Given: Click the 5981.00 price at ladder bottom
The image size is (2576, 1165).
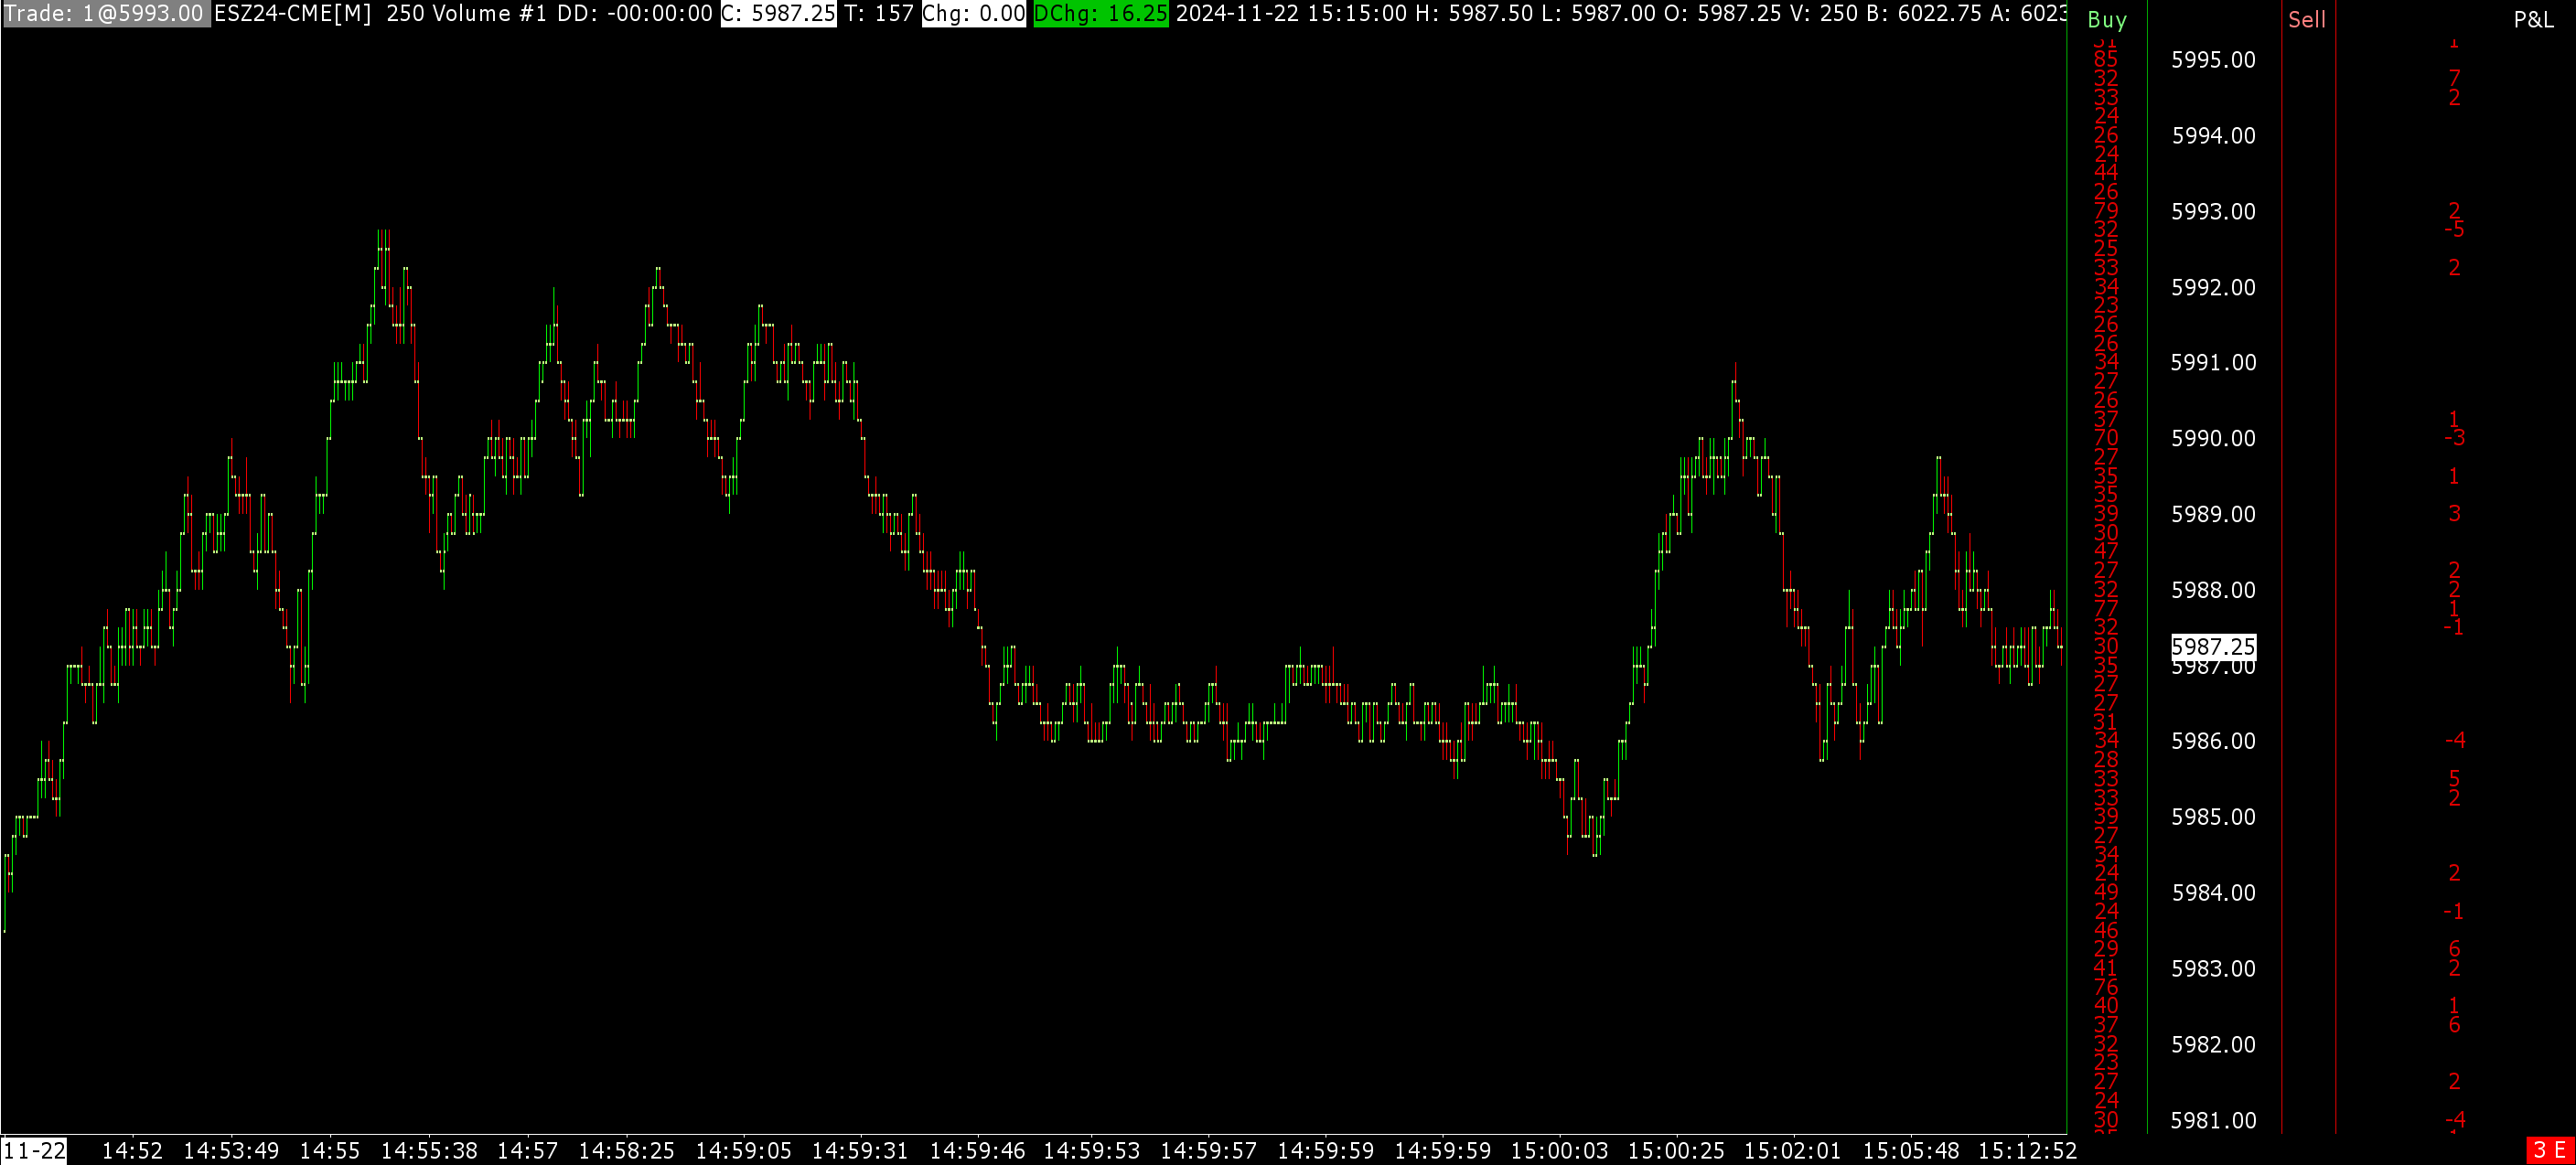Looking at the screenshot, I should click(x=2213, y=1120).
